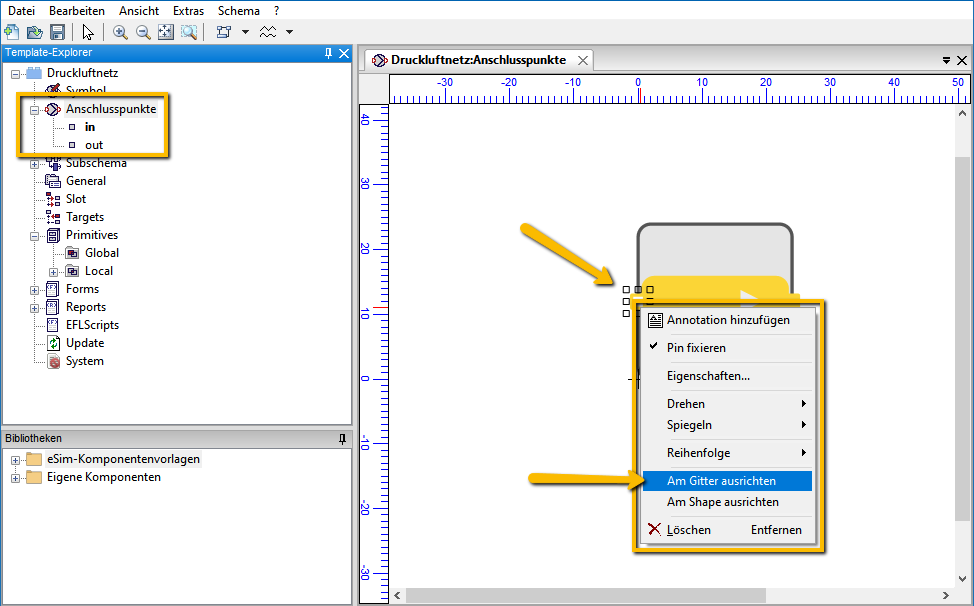Open the Ansicht menu

139,11
